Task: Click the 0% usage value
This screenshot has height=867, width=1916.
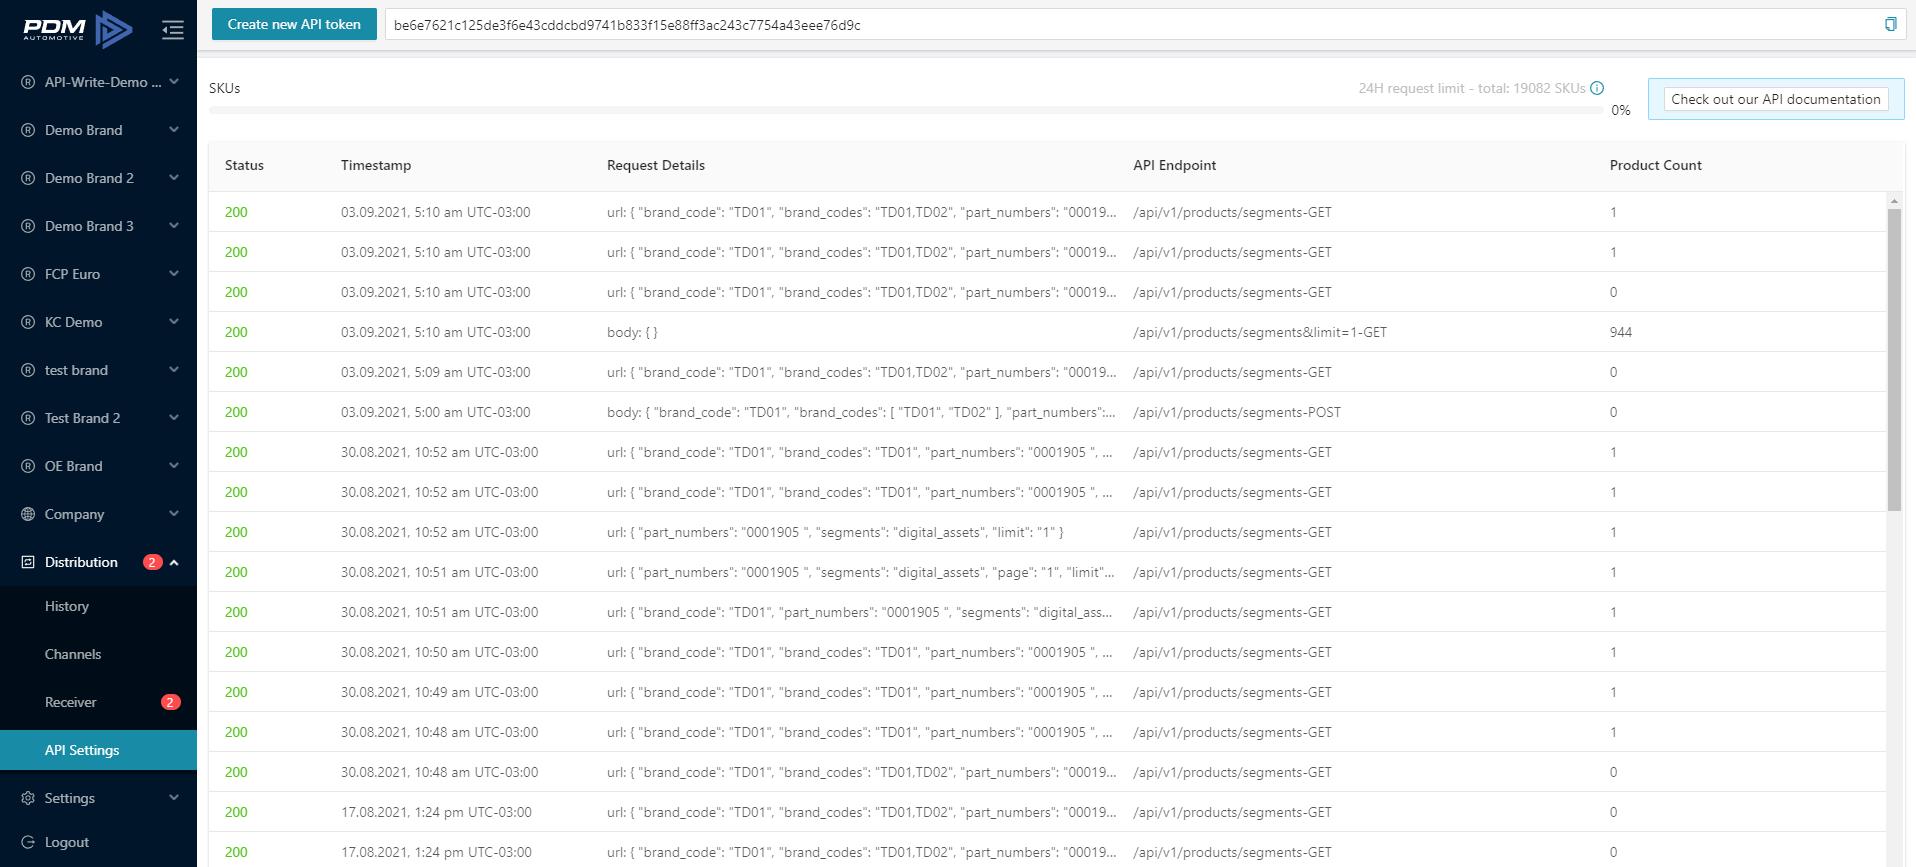Action: (1621, 110)
